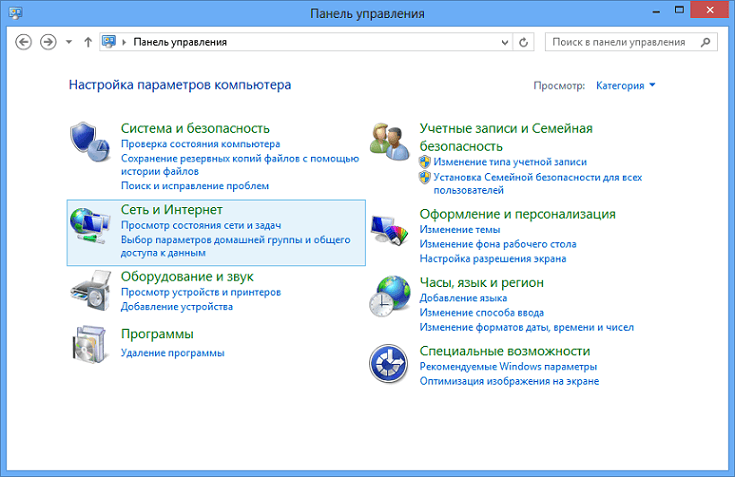Click the Добавление устройства link
This screenshot has width=735, height=477.
pyautogui.click(x=176, y=306)
